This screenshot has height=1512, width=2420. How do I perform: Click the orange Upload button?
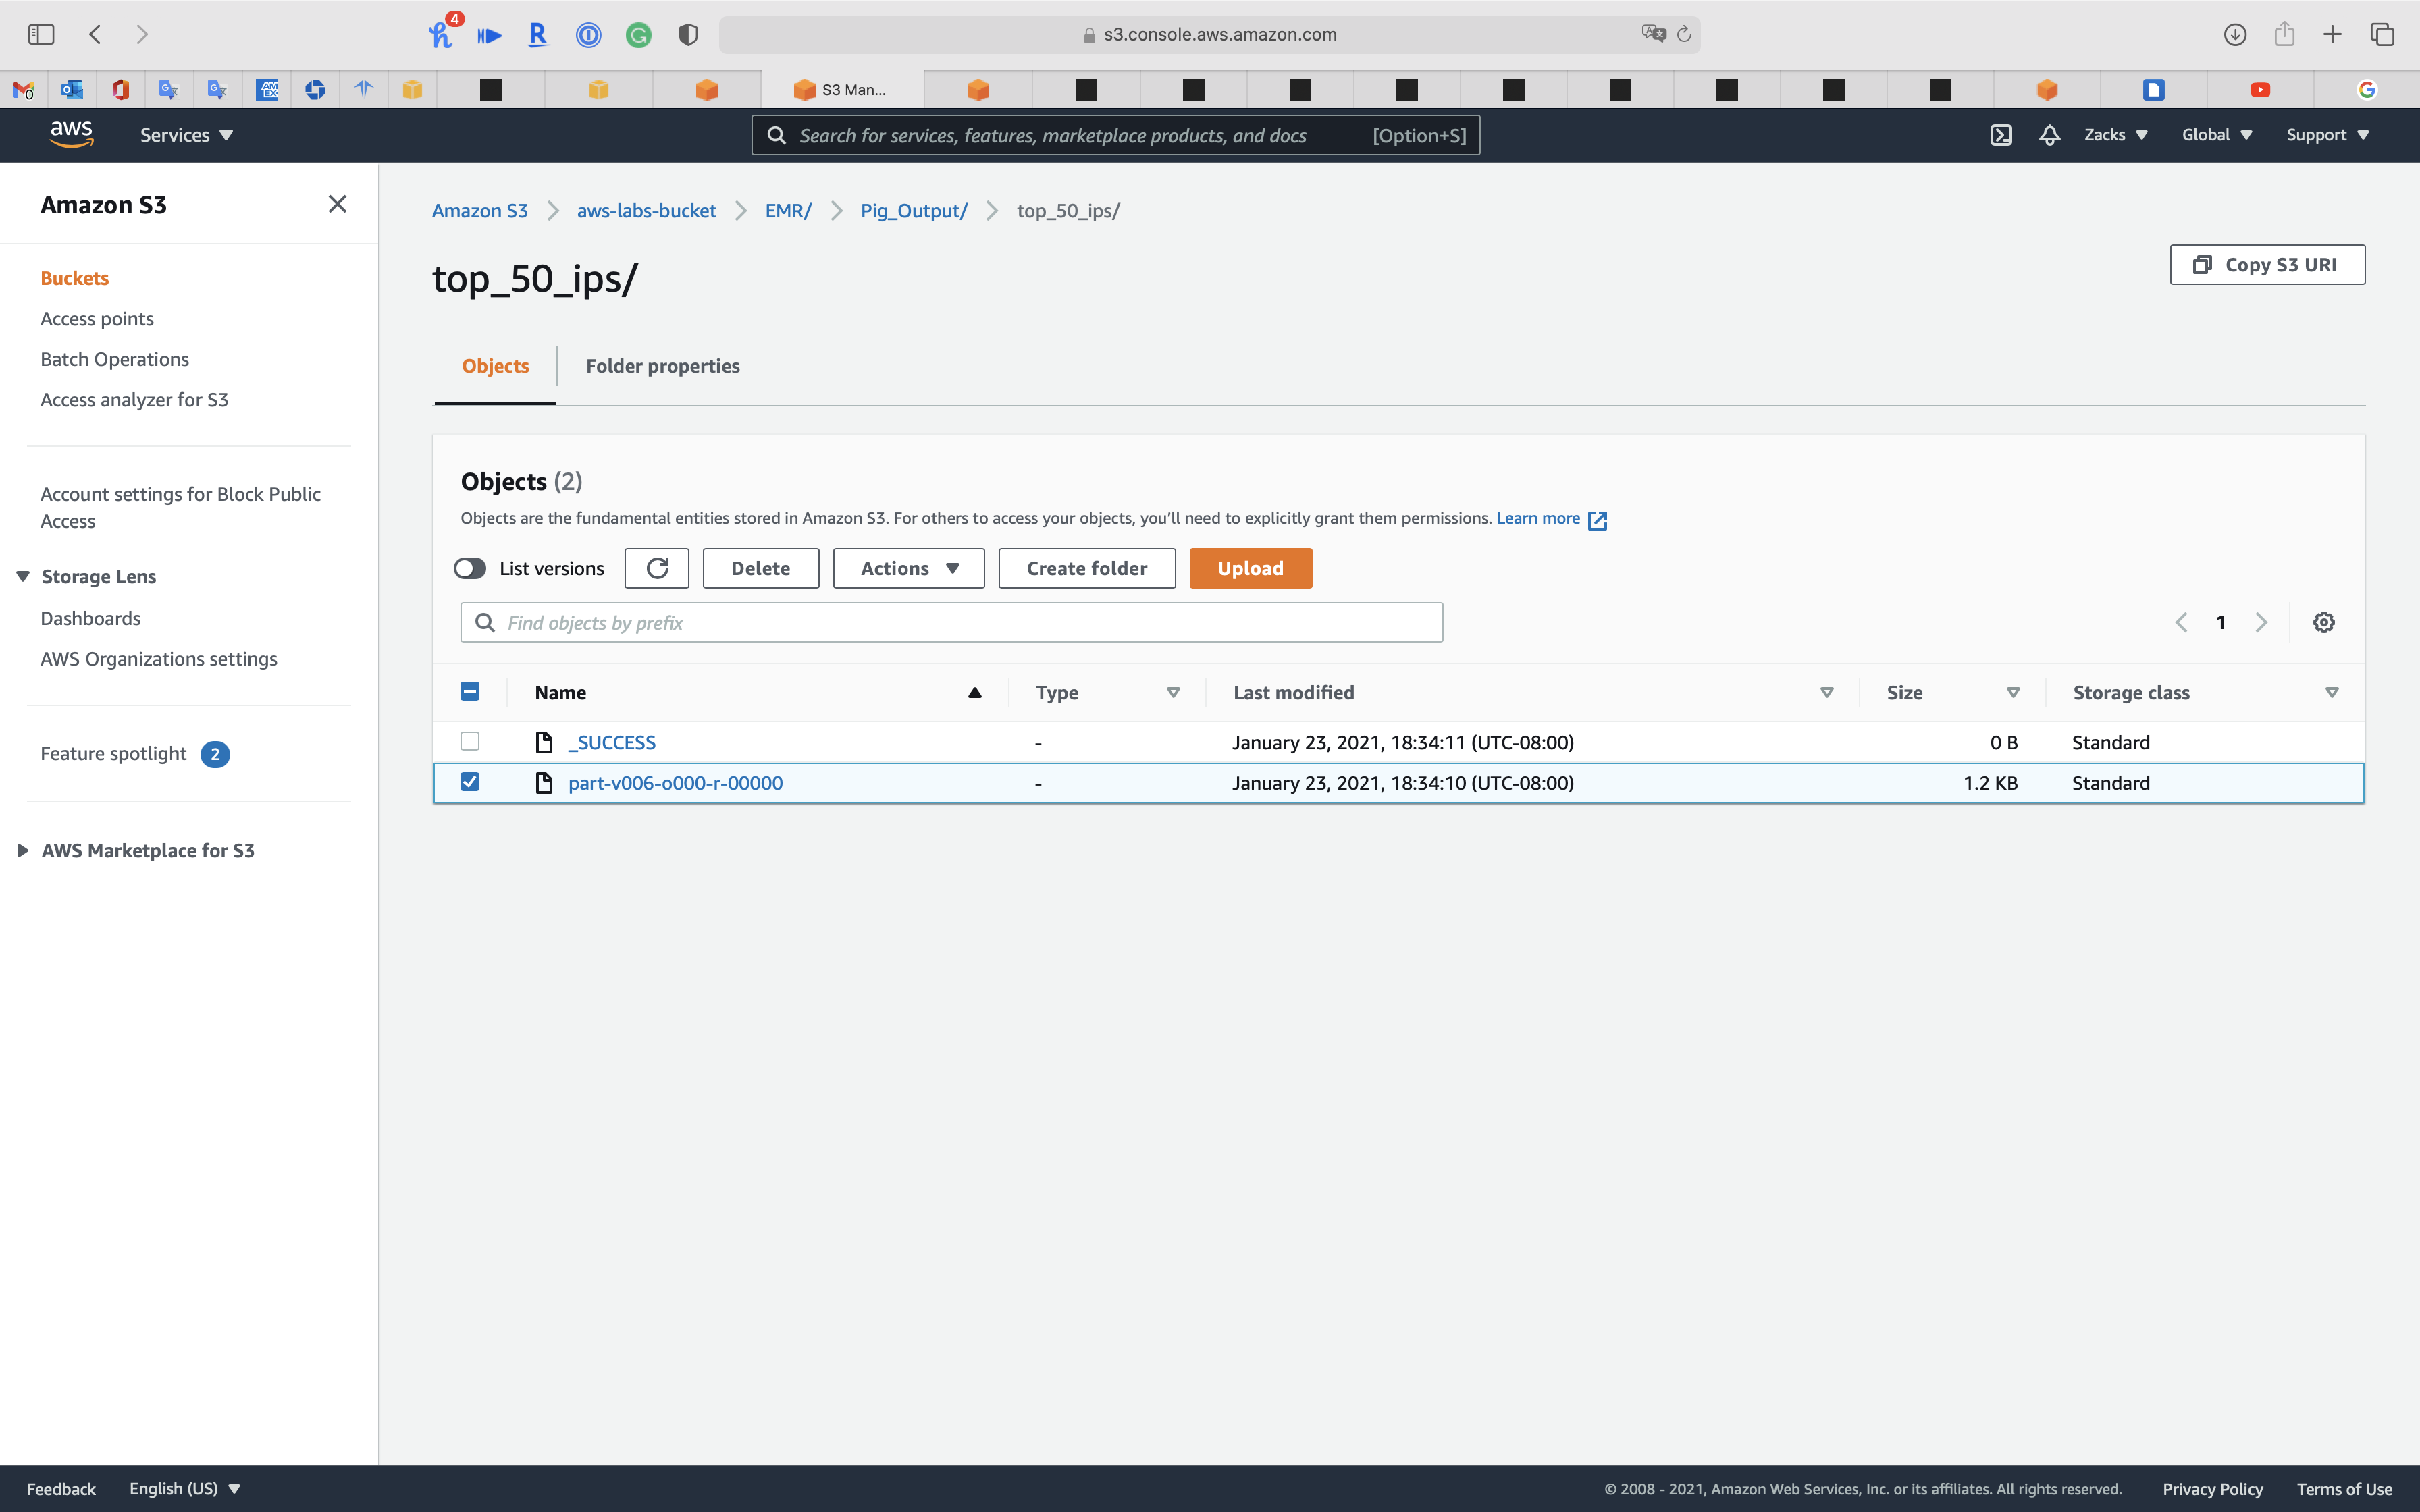1250,568
